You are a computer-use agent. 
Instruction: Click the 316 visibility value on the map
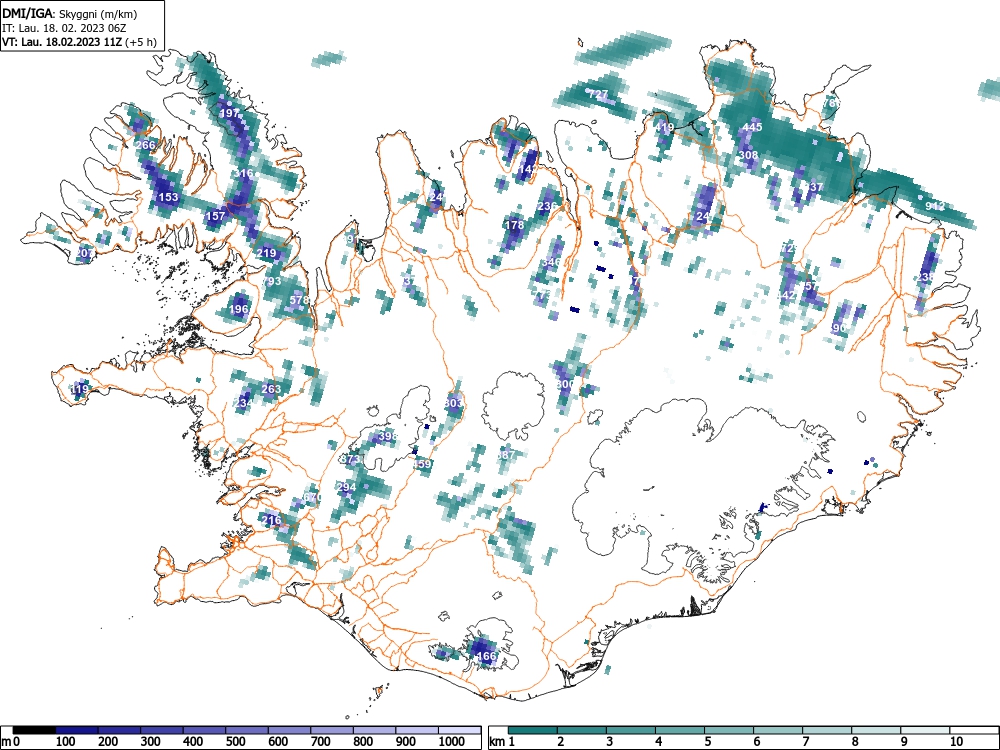pos(244,173)
